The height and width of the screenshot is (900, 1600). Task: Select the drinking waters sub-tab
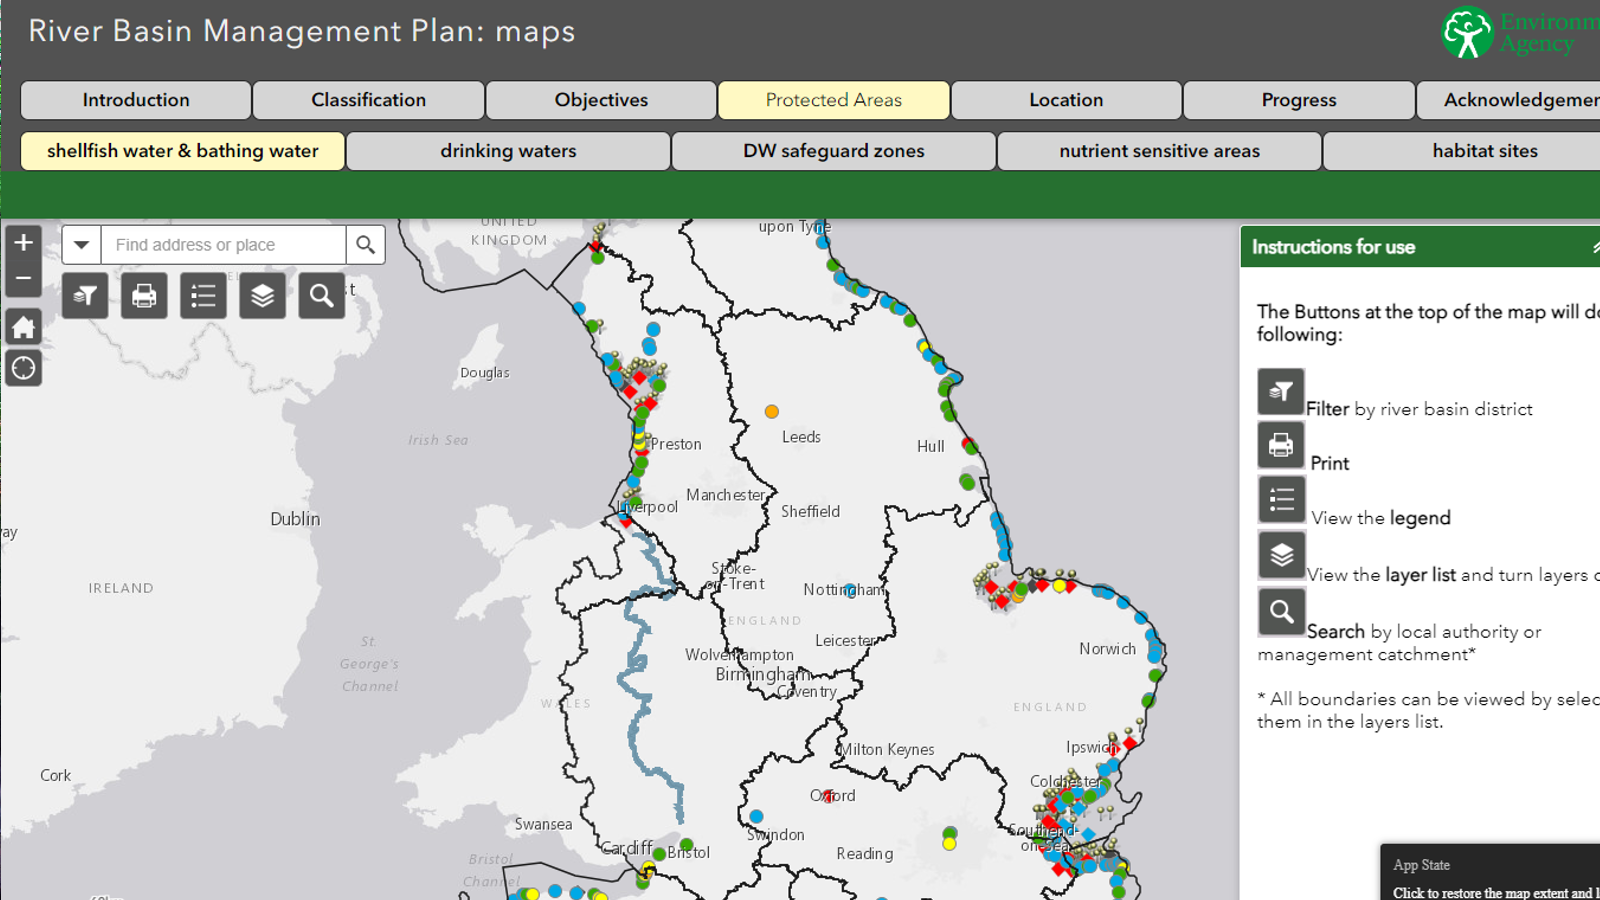(508, 151)
